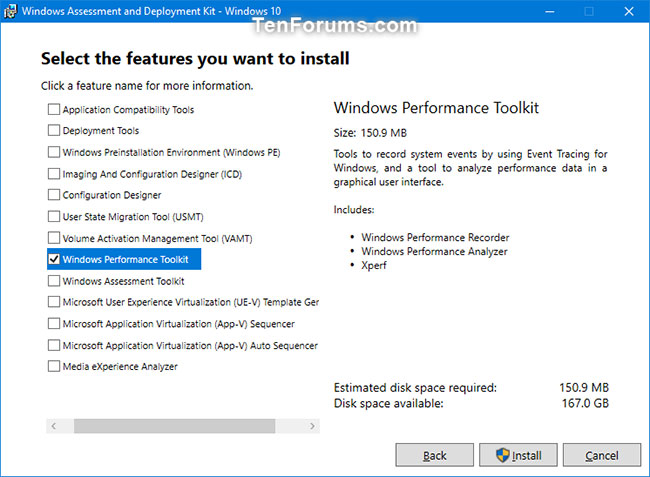The image size is (650, 477).
Task: Click 'User State Migration Tool (USMT)' name
Action: pyautogui.click(x=133, y=217)
